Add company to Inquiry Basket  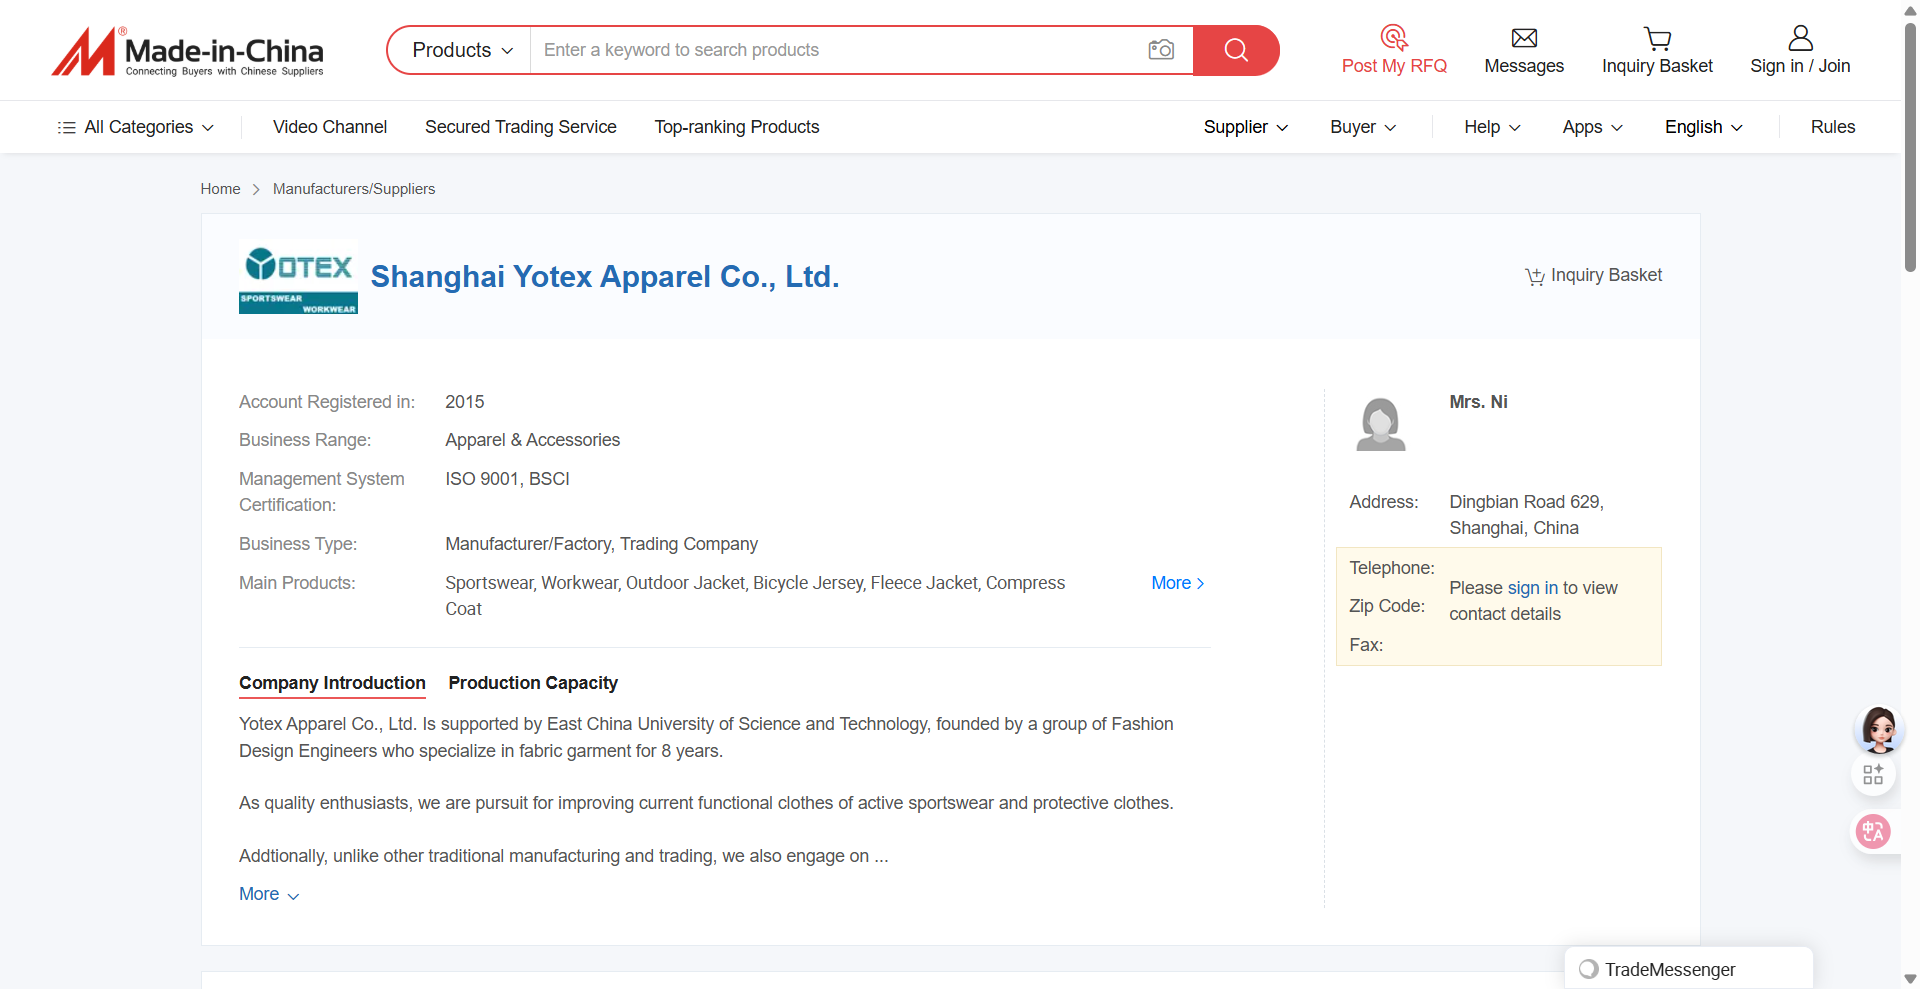pyautogui.click(x=1593, y=276)
